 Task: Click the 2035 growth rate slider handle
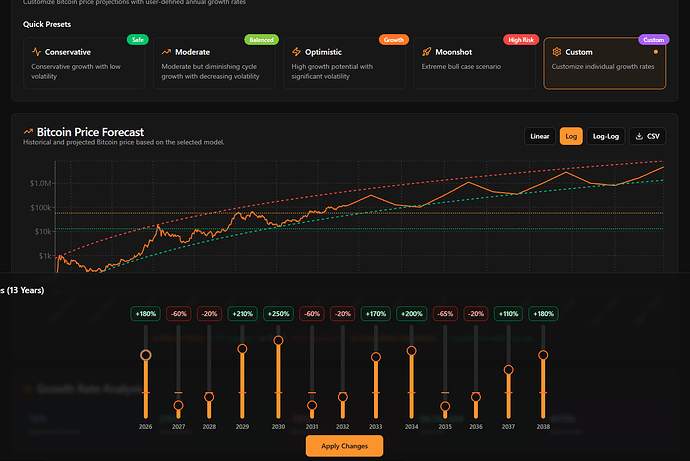[445, 406]
